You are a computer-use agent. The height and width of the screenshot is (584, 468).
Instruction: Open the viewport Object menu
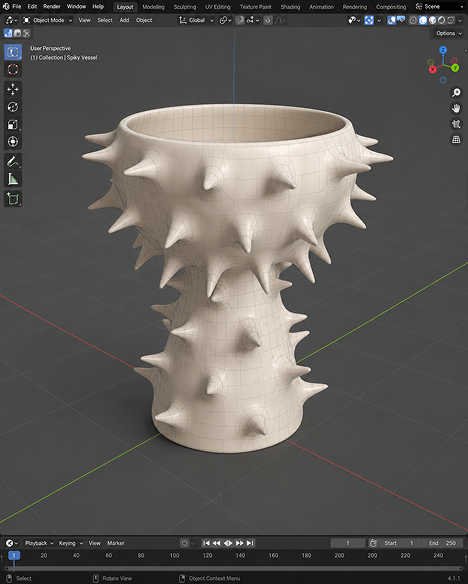click(x=144, y=20)
